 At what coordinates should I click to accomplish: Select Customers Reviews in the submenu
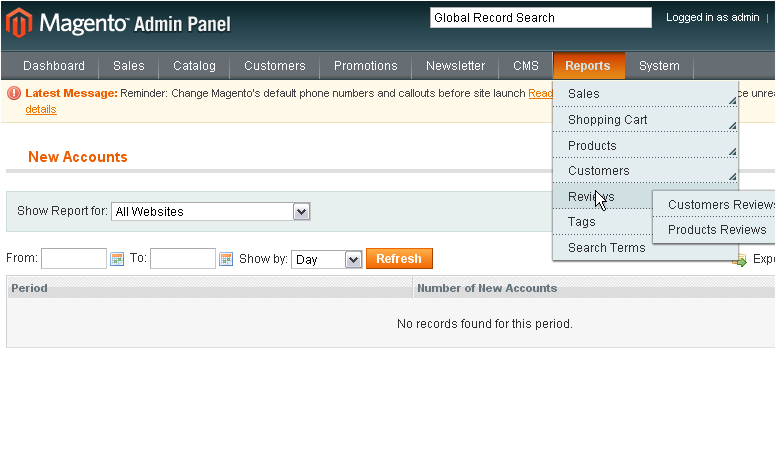[x=720, y=205]
